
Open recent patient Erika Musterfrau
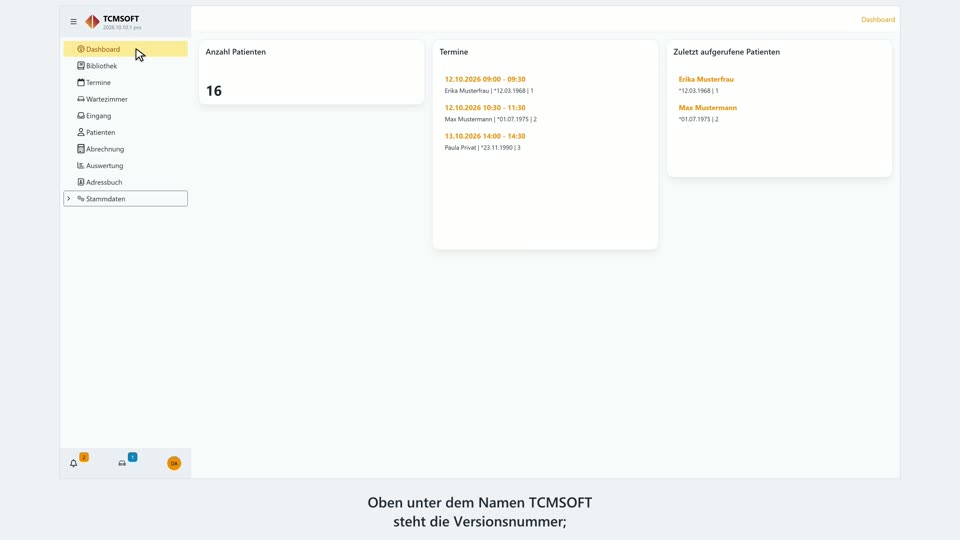[706, 79]
